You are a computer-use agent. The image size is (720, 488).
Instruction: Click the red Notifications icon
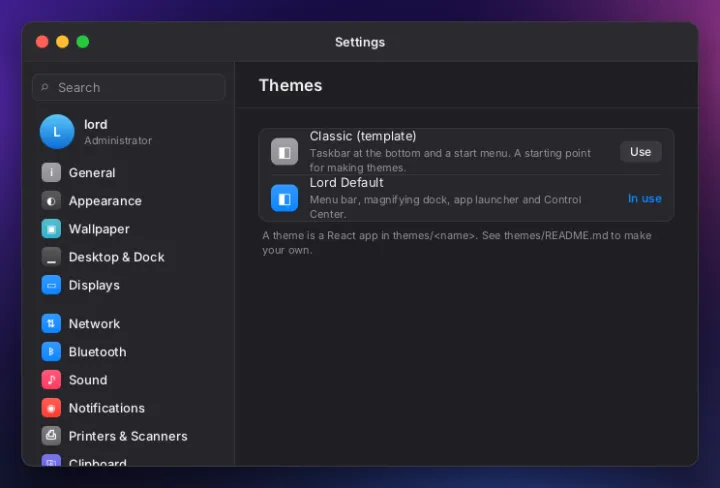coord(51,408)
